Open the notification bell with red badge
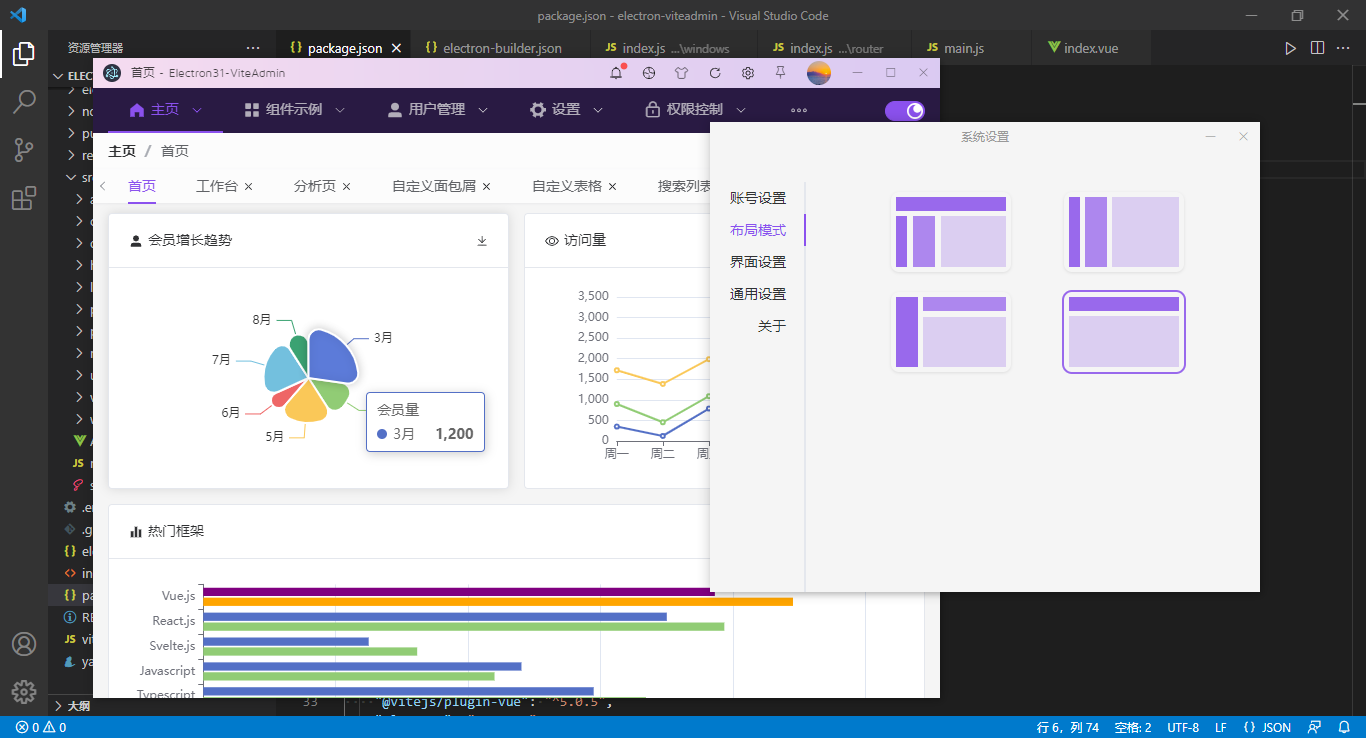Image resolution: width=1366 pixels, height=738 pixels. pyautogui.click(x=616, y=72)
